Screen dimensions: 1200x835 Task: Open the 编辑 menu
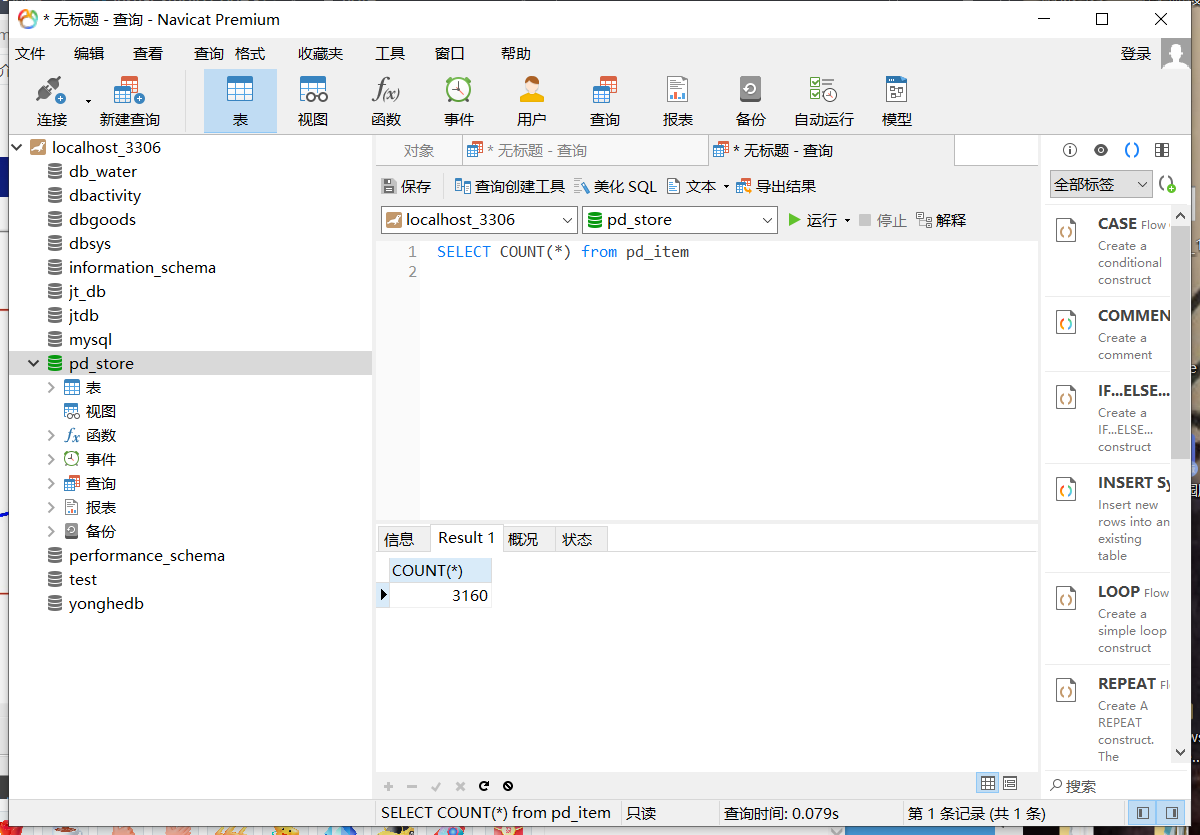89,53
